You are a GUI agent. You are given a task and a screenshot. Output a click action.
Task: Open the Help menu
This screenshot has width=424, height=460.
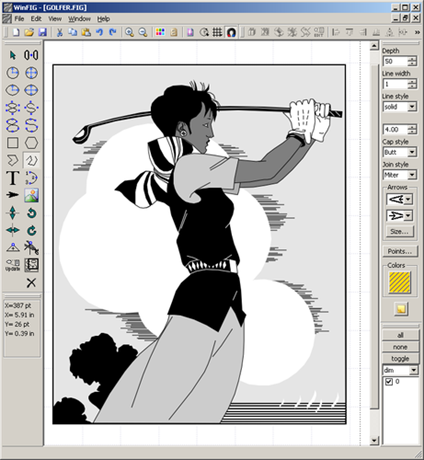click(103, 19)
